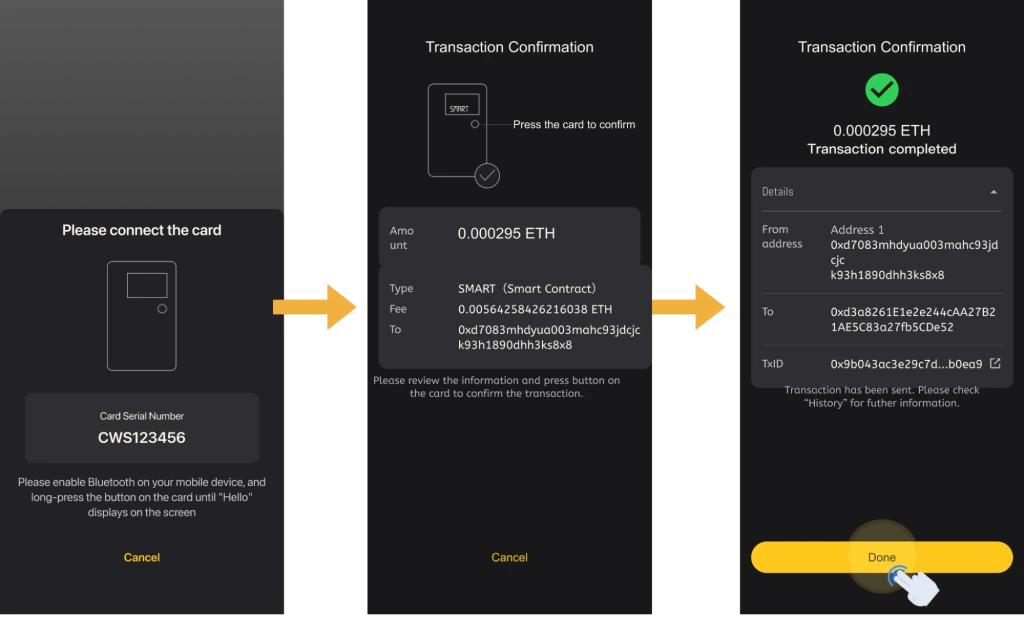Select the Type value 'SMART (Smart Contract)'

pos(527,288)
